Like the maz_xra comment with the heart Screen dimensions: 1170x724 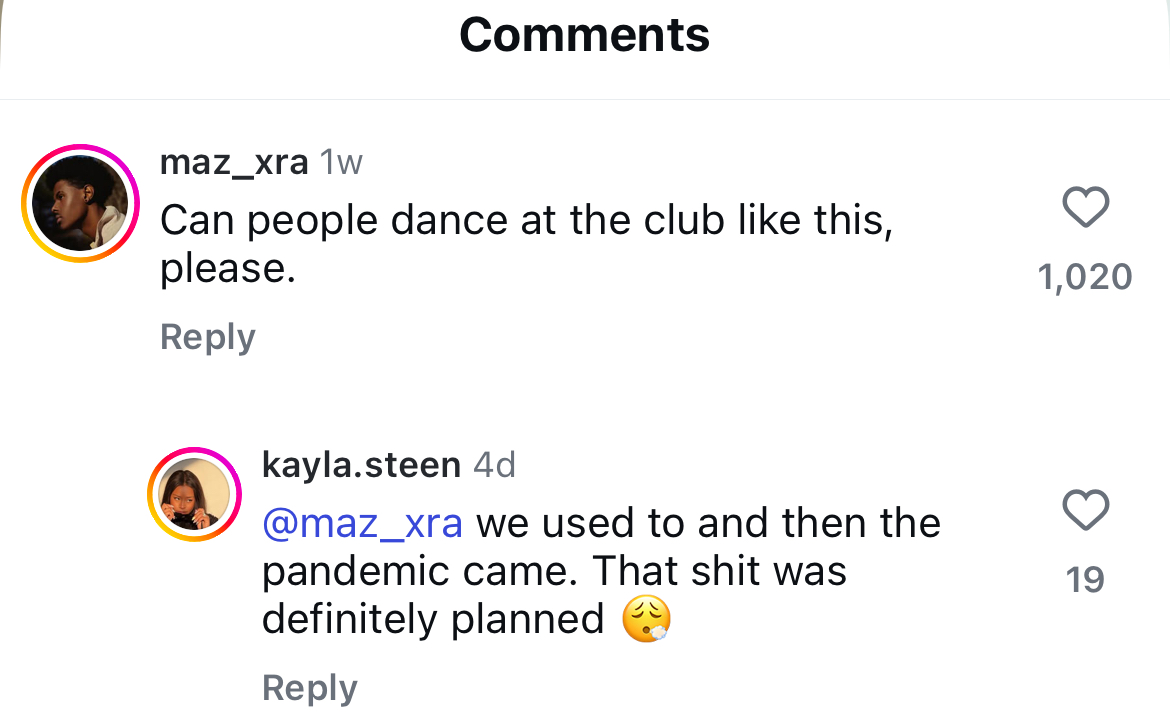(x=1085, y=208)
